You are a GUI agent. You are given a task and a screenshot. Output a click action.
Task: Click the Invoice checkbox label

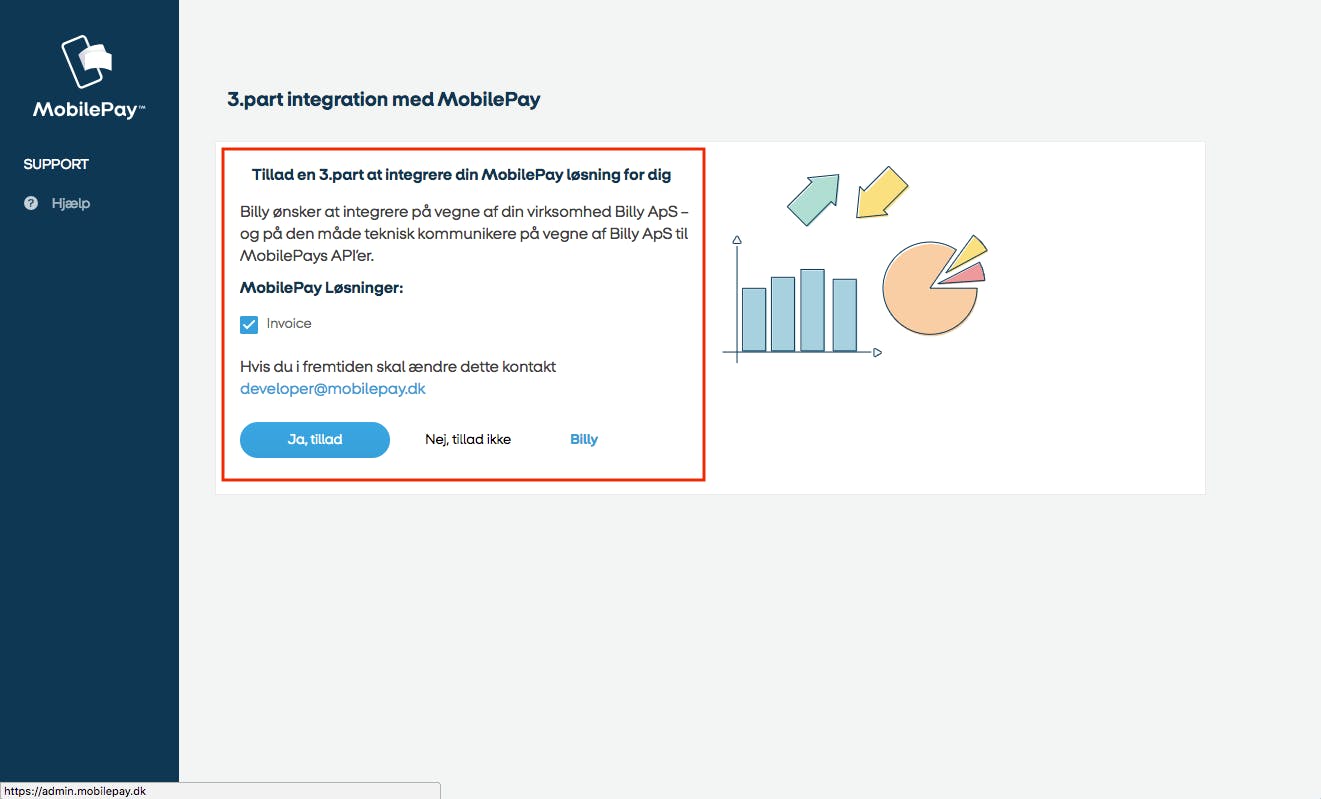click(x=289, y=324)
